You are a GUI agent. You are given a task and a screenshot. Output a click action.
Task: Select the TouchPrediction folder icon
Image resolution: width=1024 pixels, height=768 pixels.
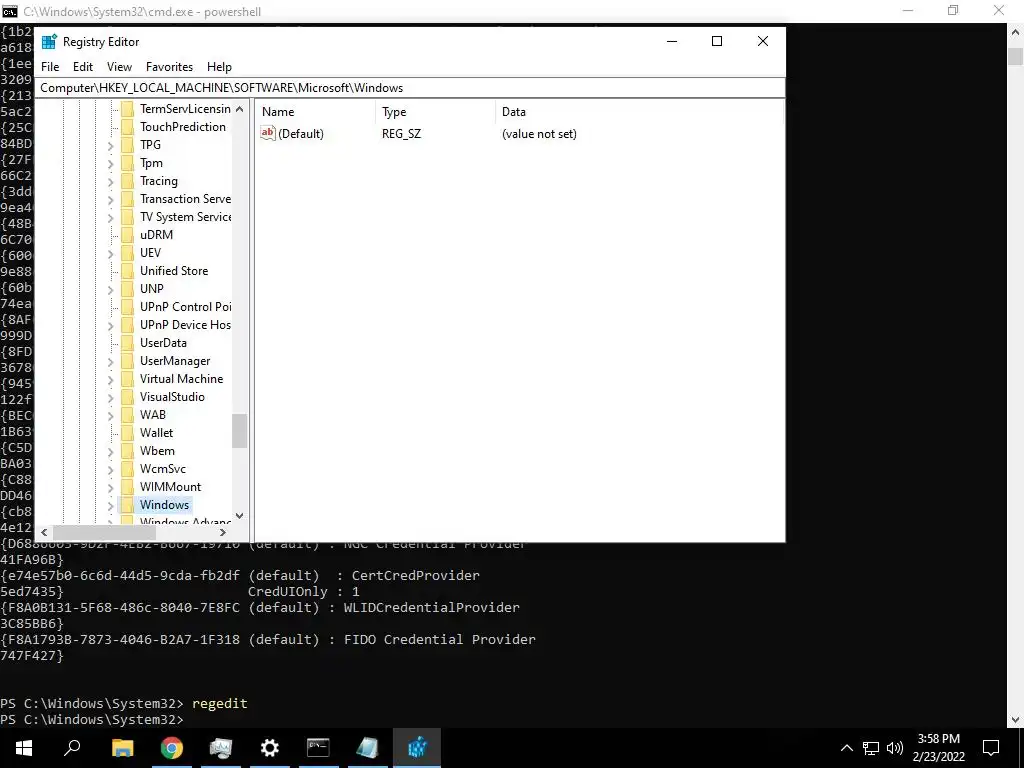click(127, 127)
